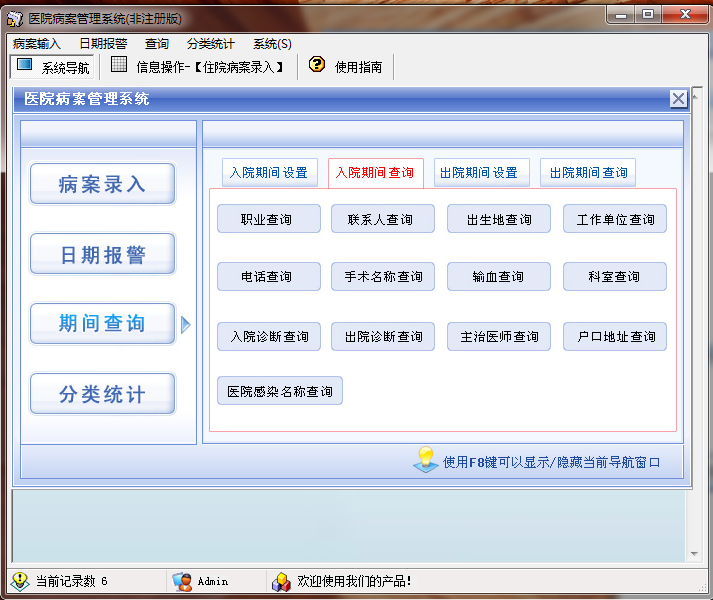The width and height of the screenshot is (713, 600).
Task: Click the 工作单位查询 button
Action: point(615,219)
